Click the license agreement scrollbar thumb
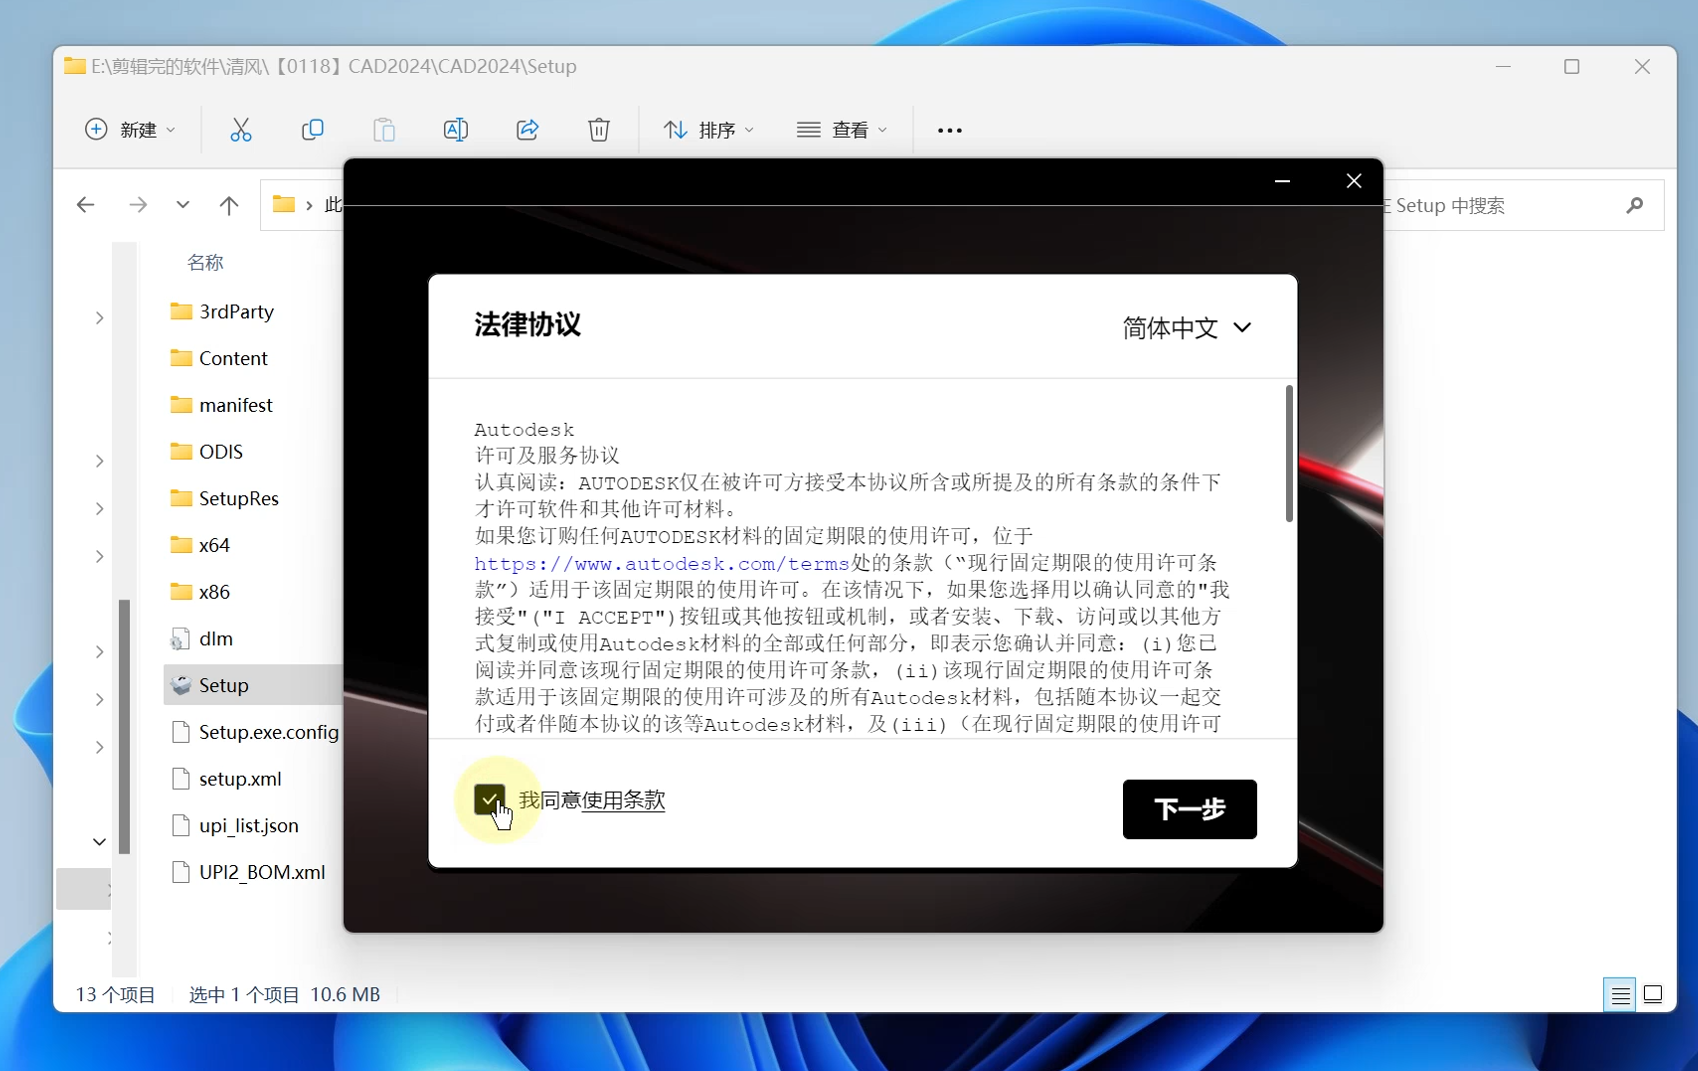This screenshot has width=1698, height=1071. (1289, 454)
